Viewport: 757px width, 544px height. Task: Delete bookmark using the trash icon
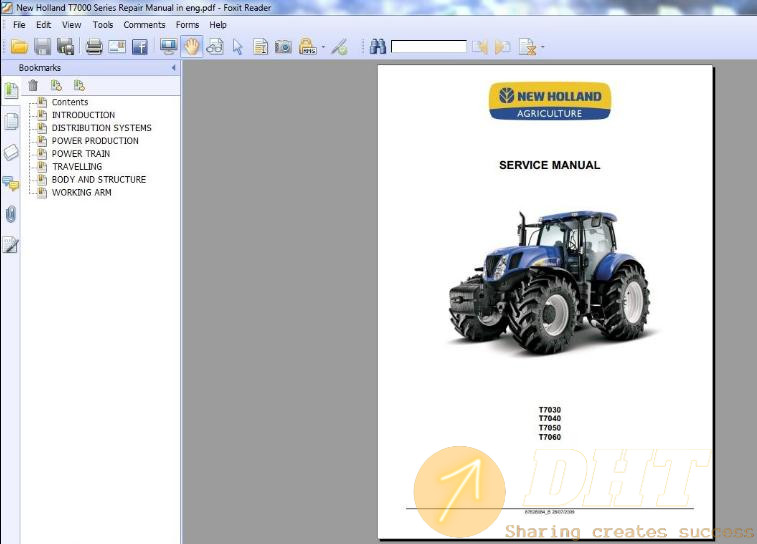(x=33, y=85)
